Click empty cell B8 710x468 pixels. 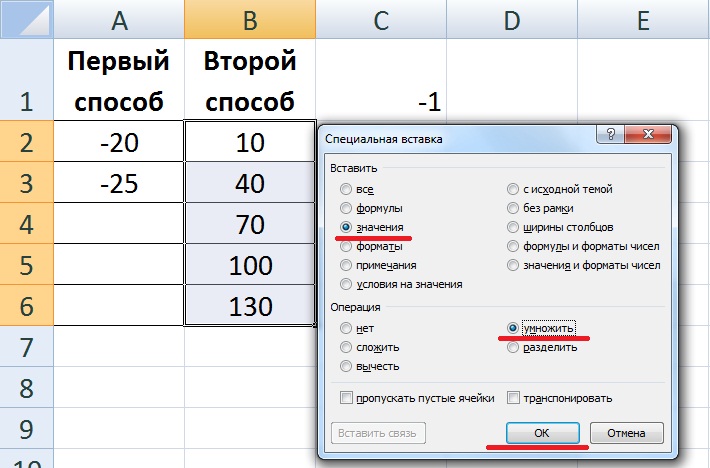[x=250, y=387]
